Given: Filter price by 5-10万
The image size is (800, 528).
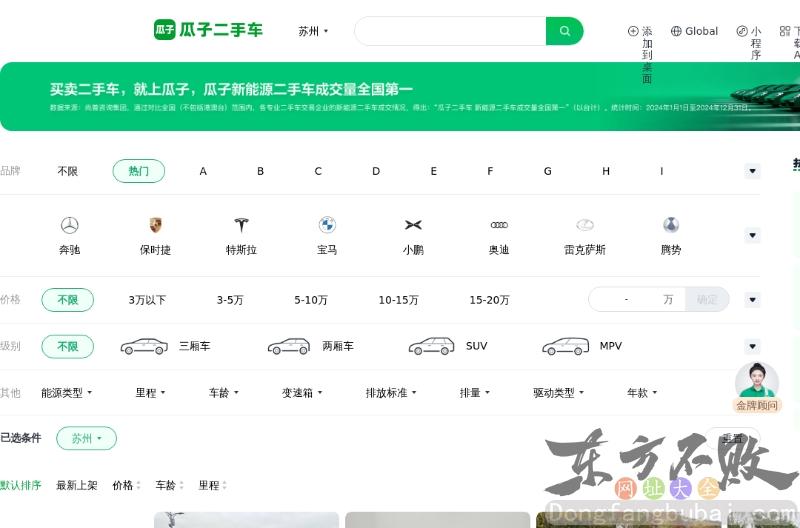Looking at the screenshot, I should pos(311,300).
